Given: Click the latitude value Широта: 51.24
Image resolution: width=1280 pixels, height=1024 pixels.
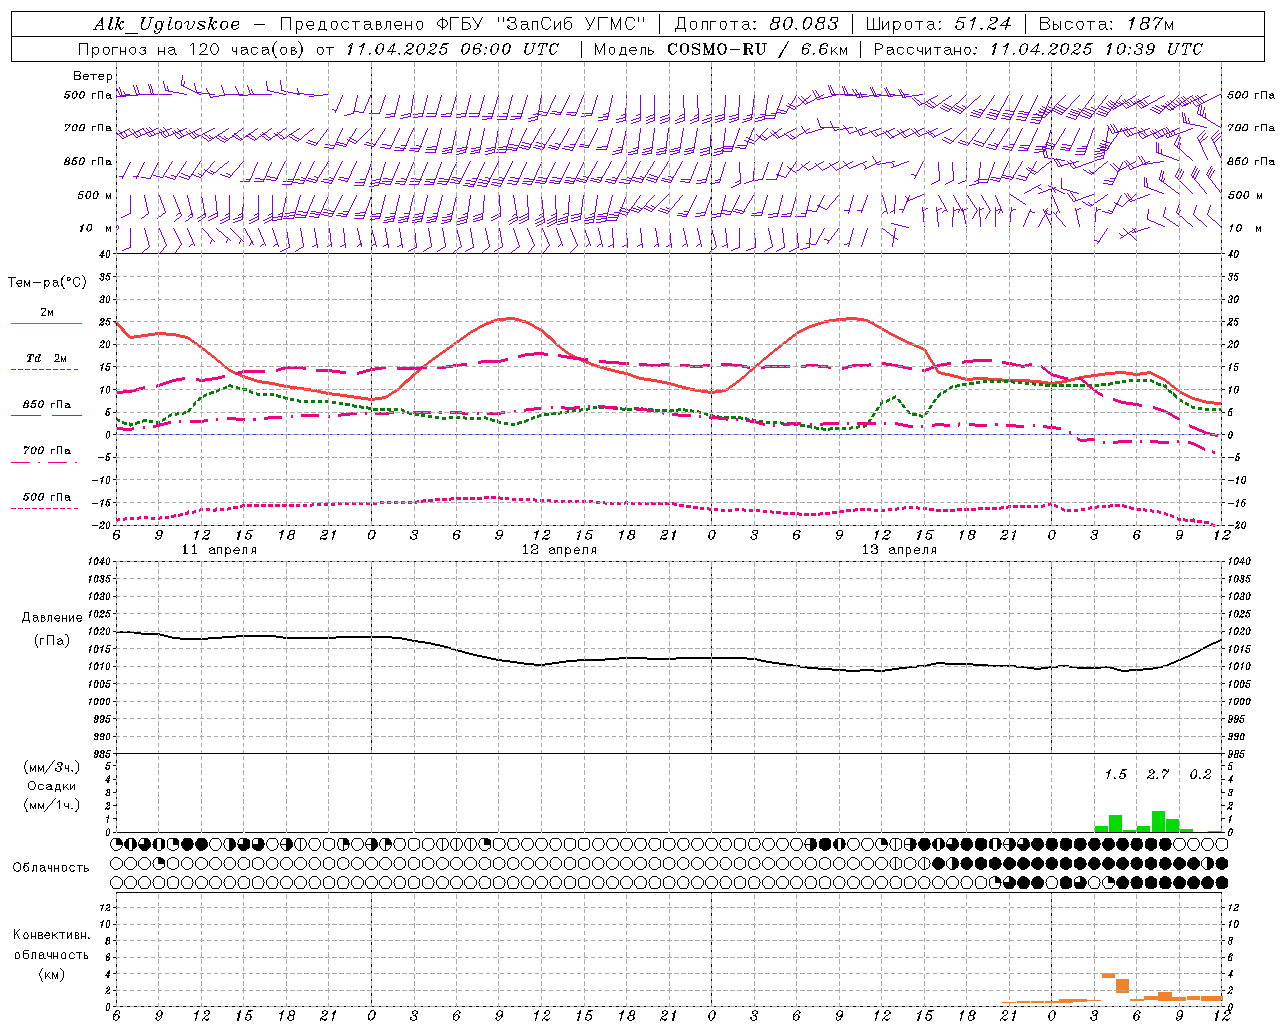Looking at the screenshot, I should [x=938, y=25].
